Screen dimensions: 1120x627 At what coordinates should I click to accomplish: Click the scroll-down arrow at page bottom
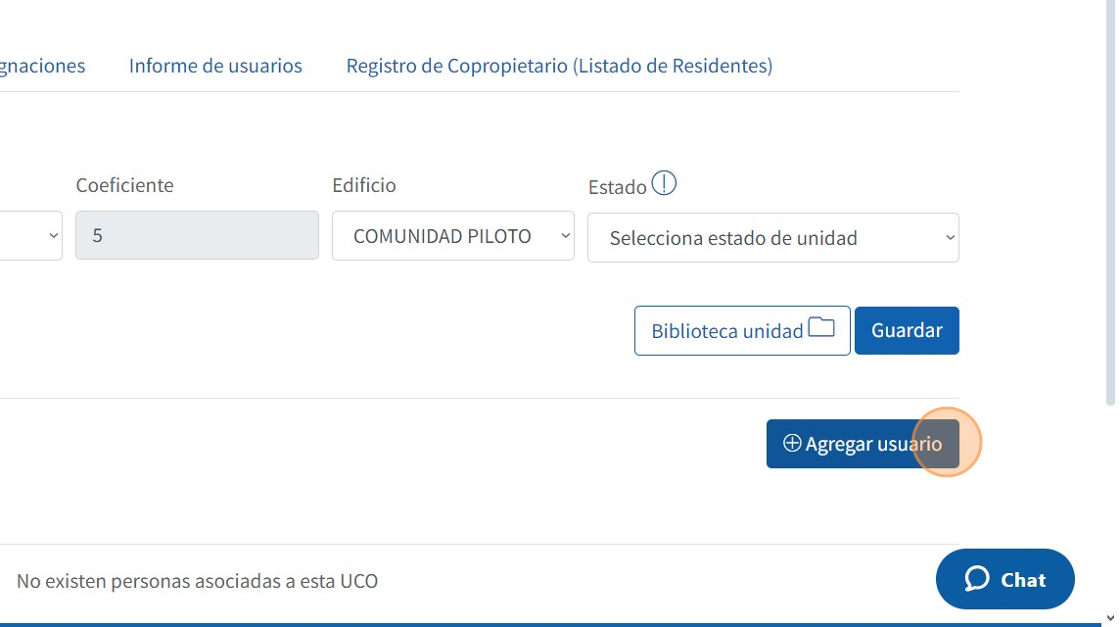click(x=1110, y=619)
